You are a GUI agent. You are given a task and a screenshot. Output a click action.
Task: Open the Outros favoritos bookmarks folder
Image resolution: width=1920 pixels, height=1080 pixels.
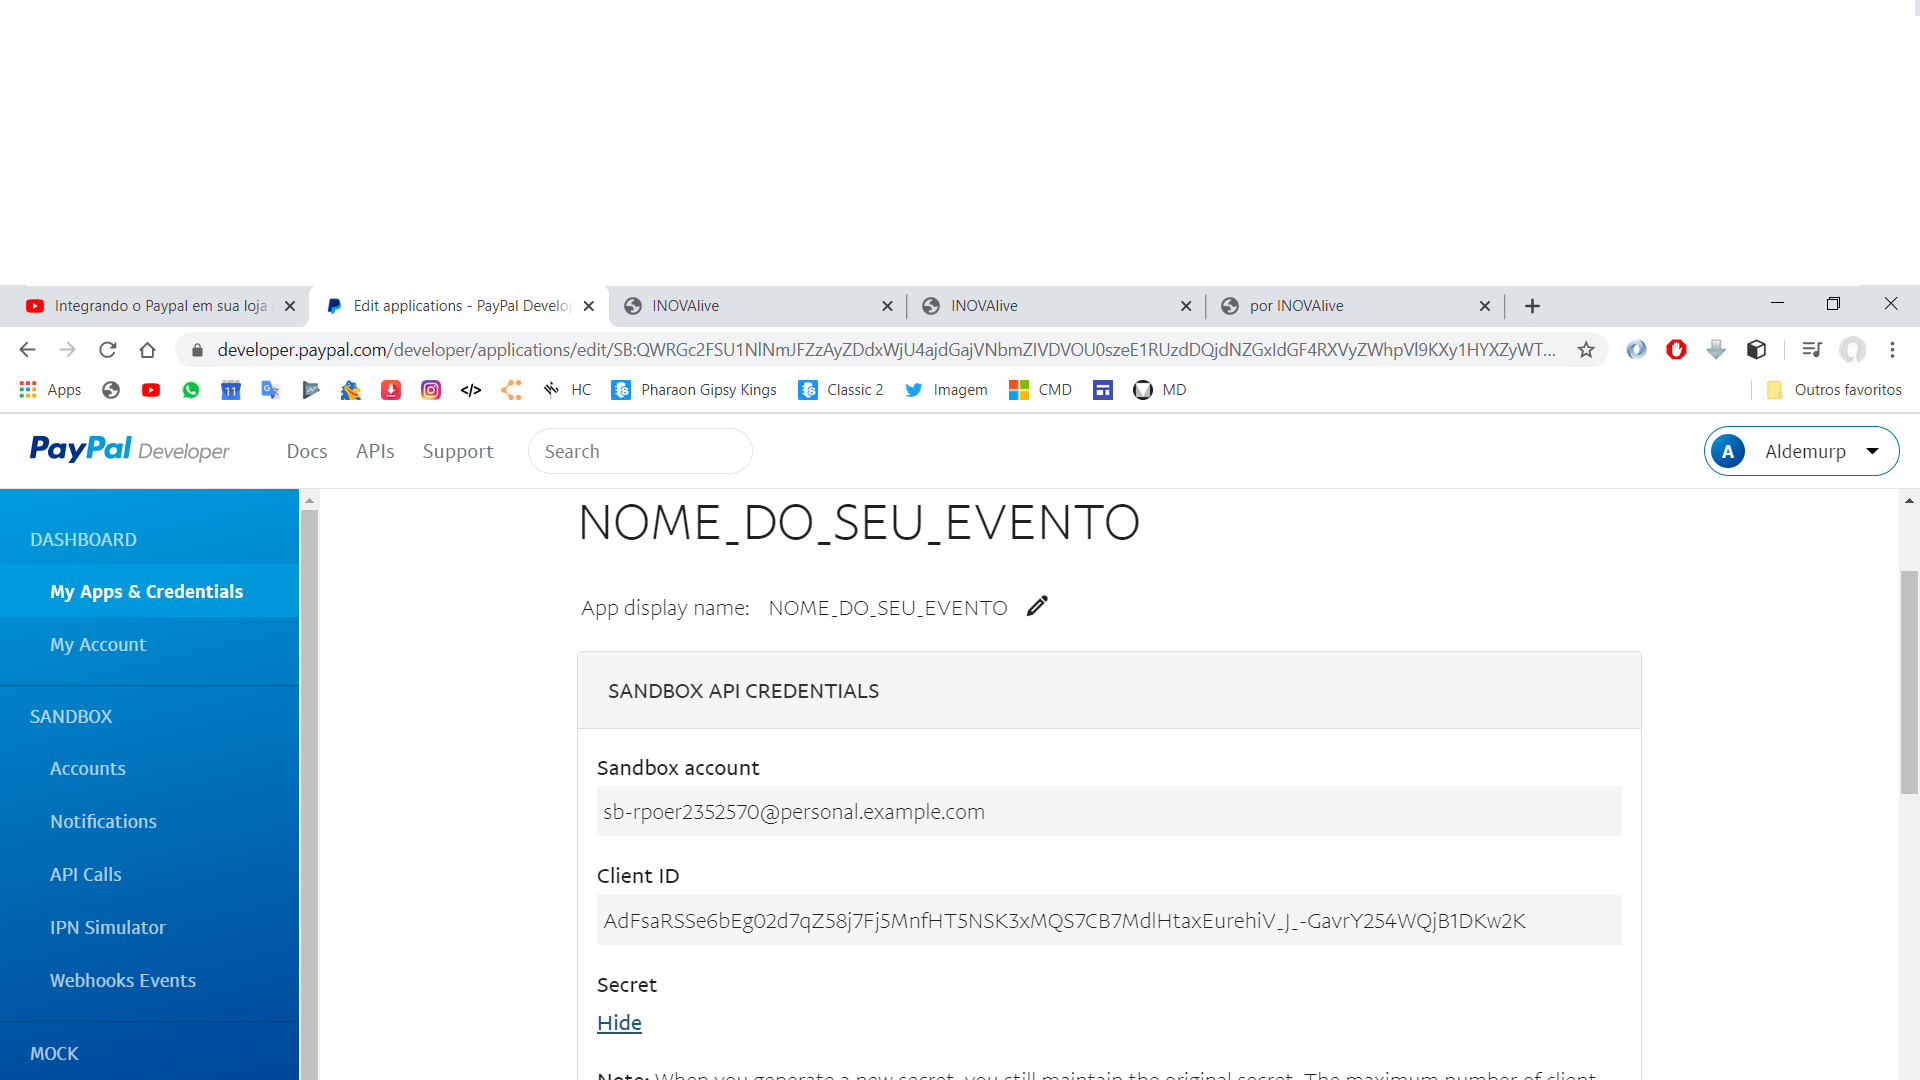[x=1834, y=390]
